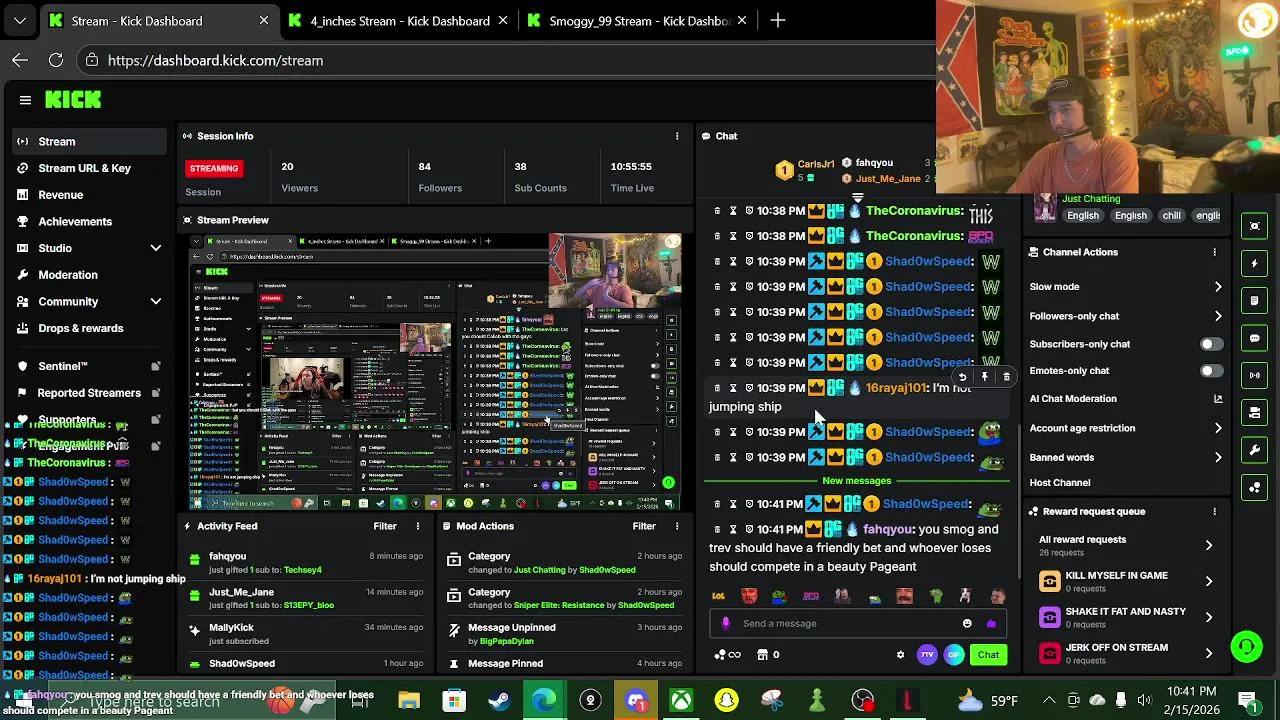This screenshot has height=720, width=1280.
Task: Click the purple gift icon in chat input
Action: coord(991,623)
